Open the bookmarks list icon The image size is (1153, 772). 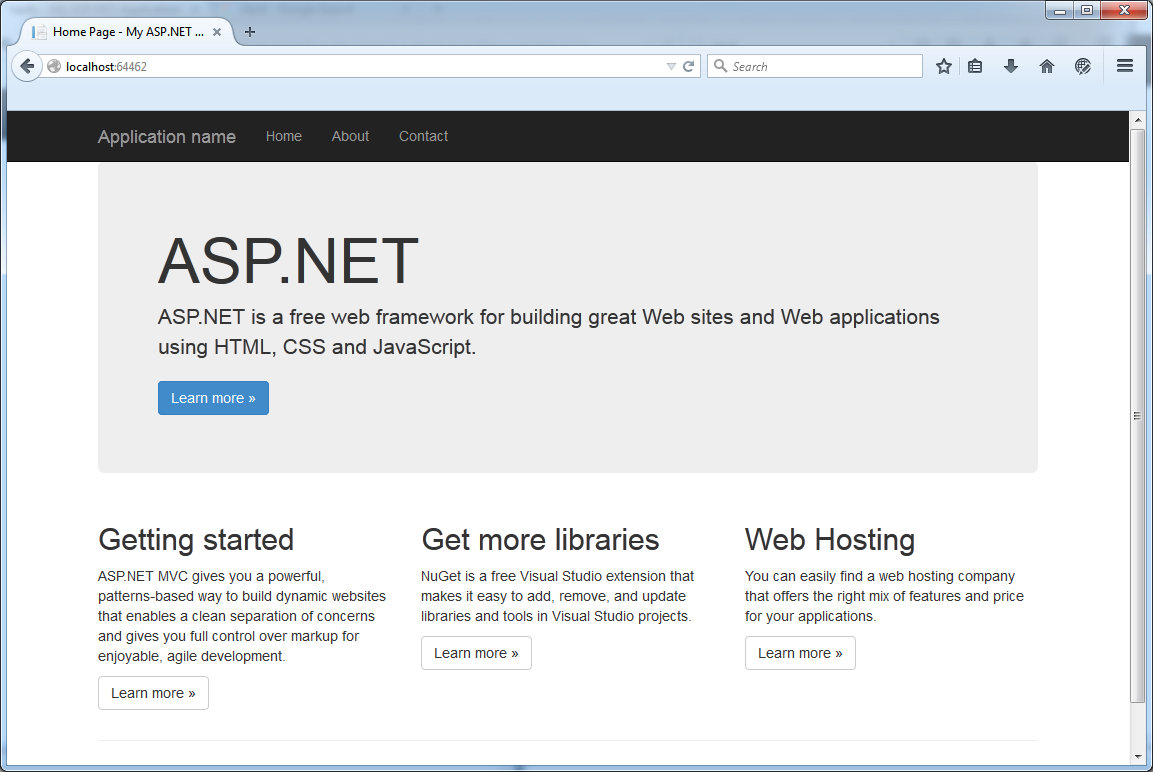tap(975, 66)
